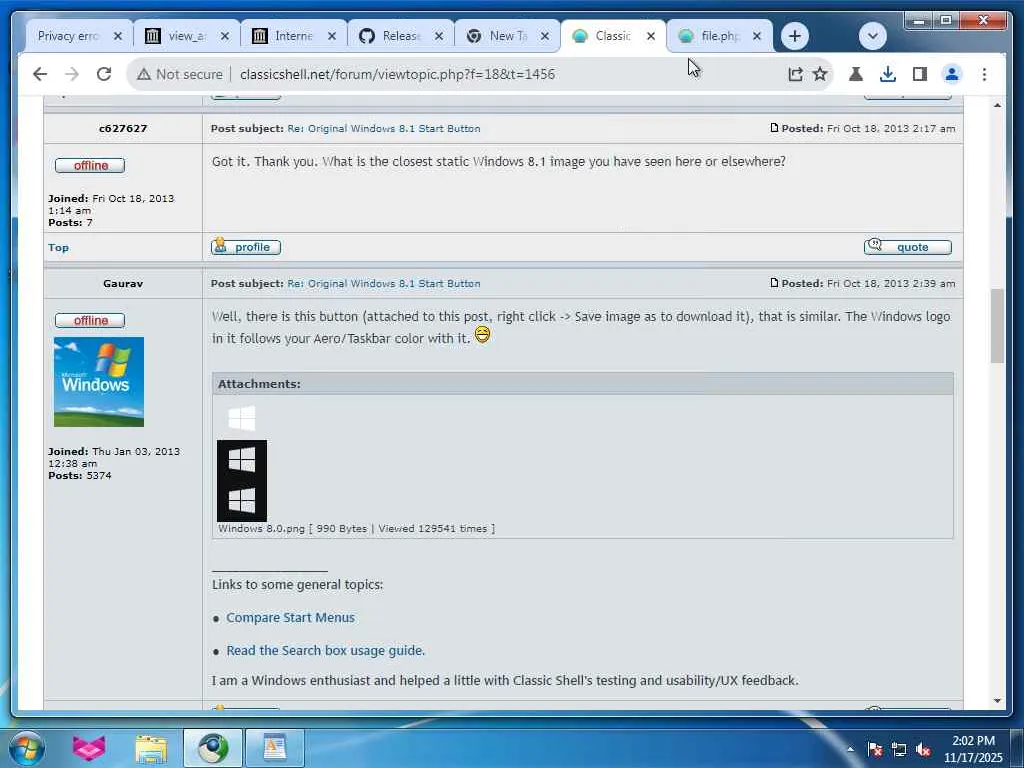The width and height of the screenshot is (1024, 768).
Task: Click the scrollbar up arrow
Action: point(997,105)
